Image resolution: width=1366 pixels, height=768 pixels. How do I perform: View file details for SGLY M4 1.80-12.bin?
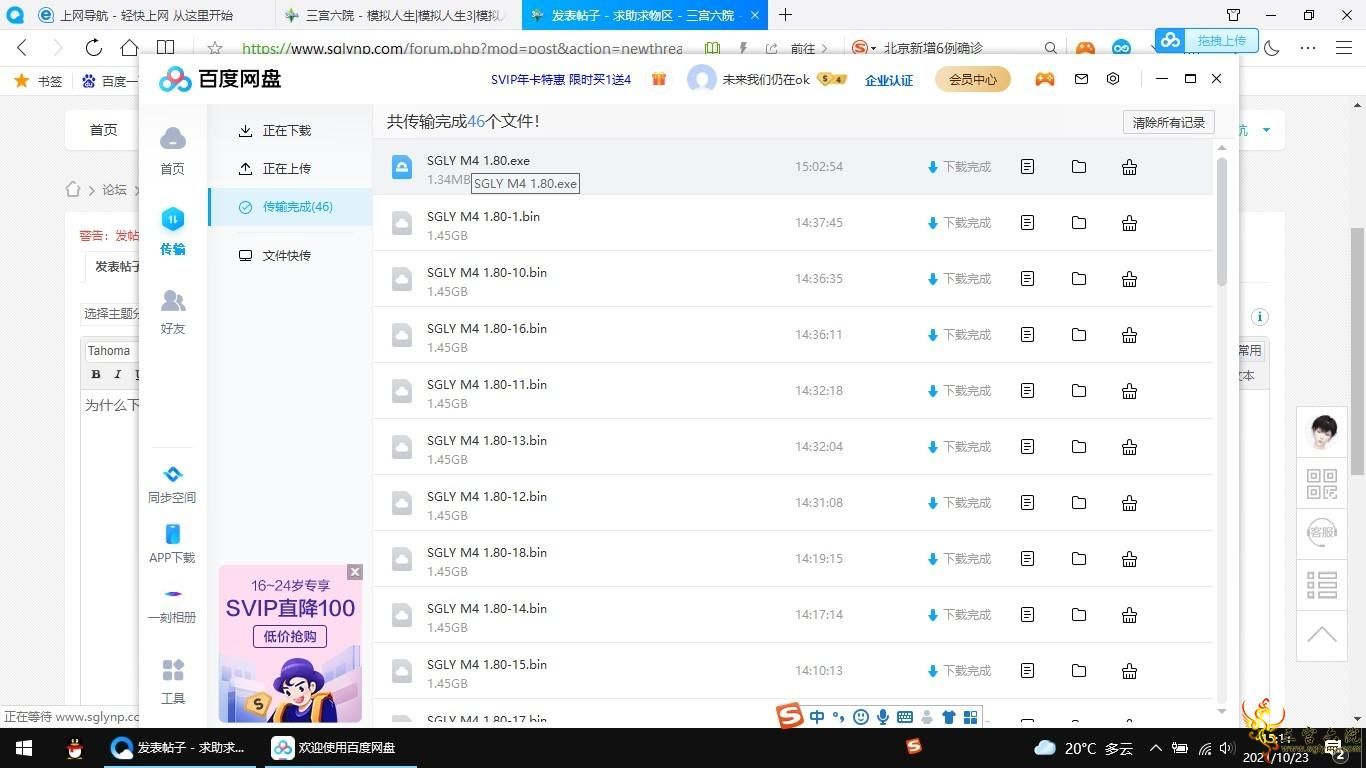click(x=1027, y=503)
